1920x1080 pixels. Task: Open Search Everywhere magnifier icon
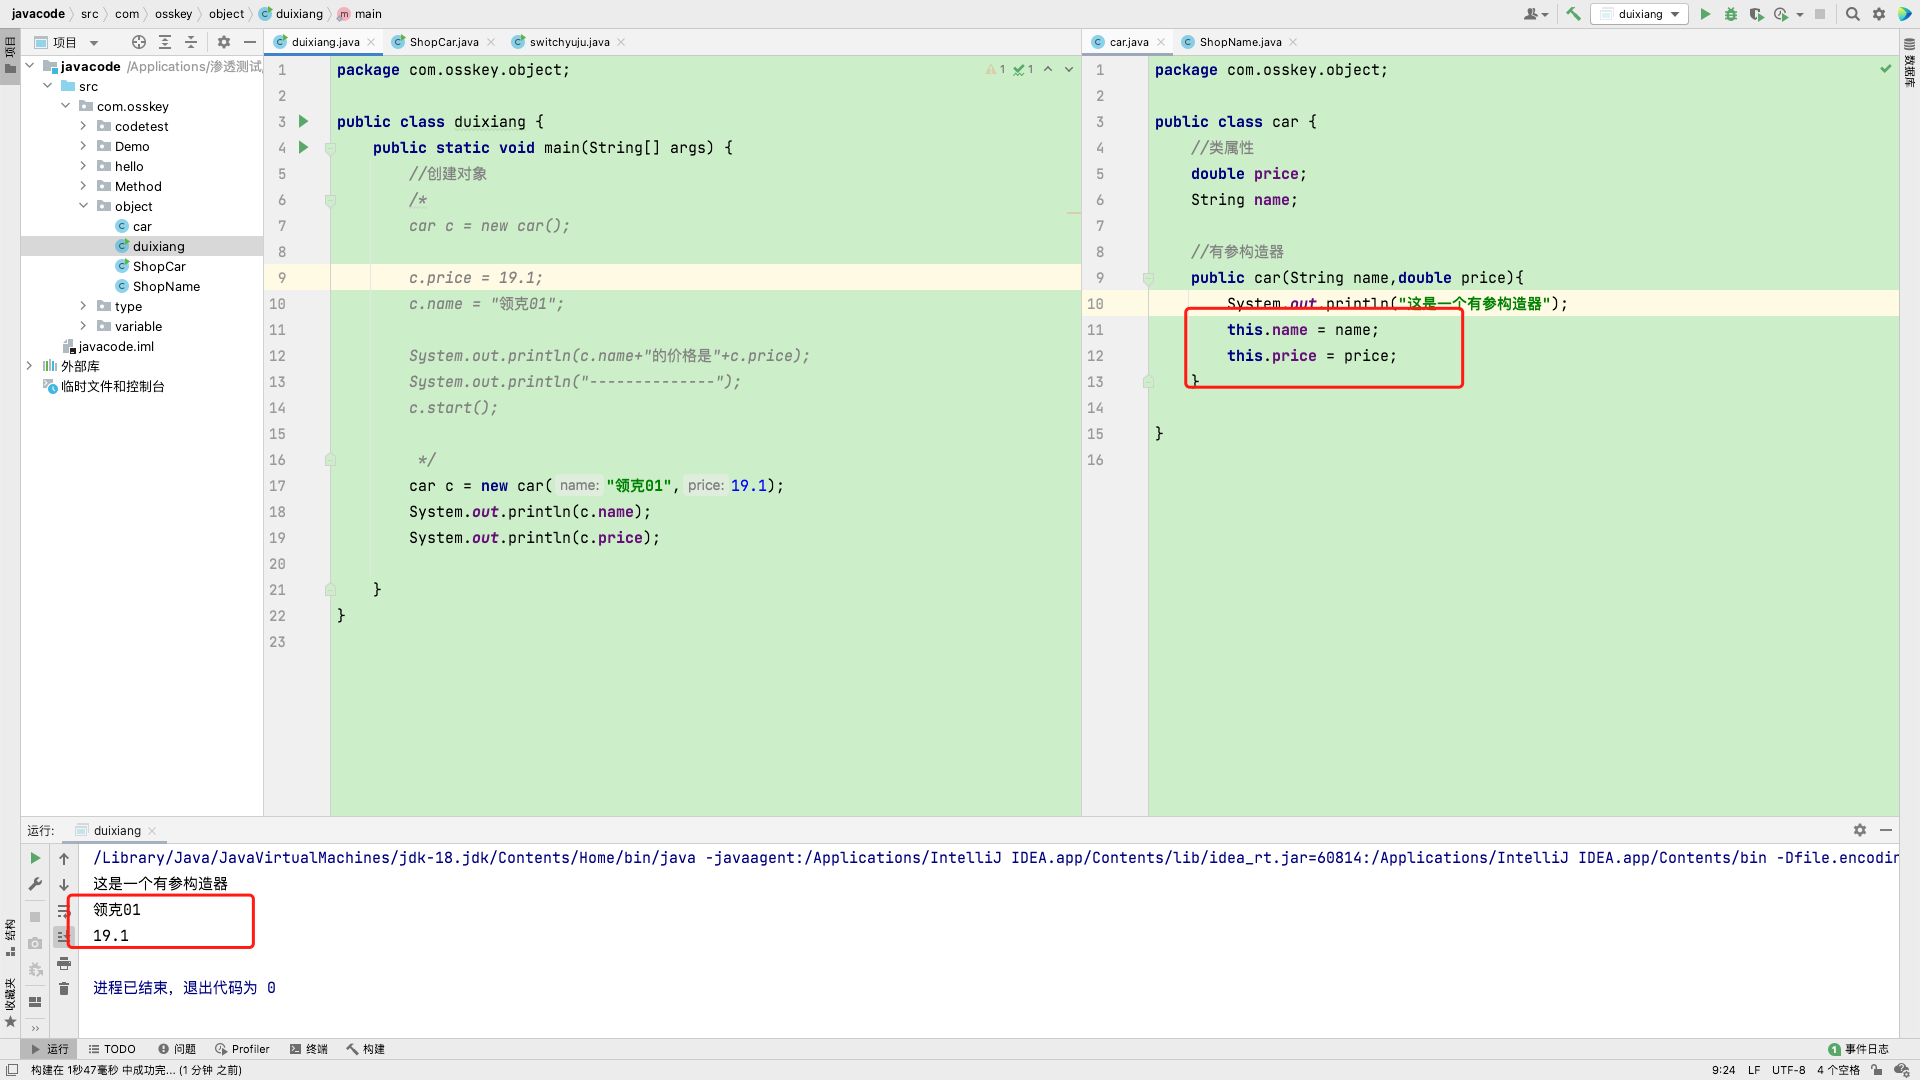[x=1853, y=14]
